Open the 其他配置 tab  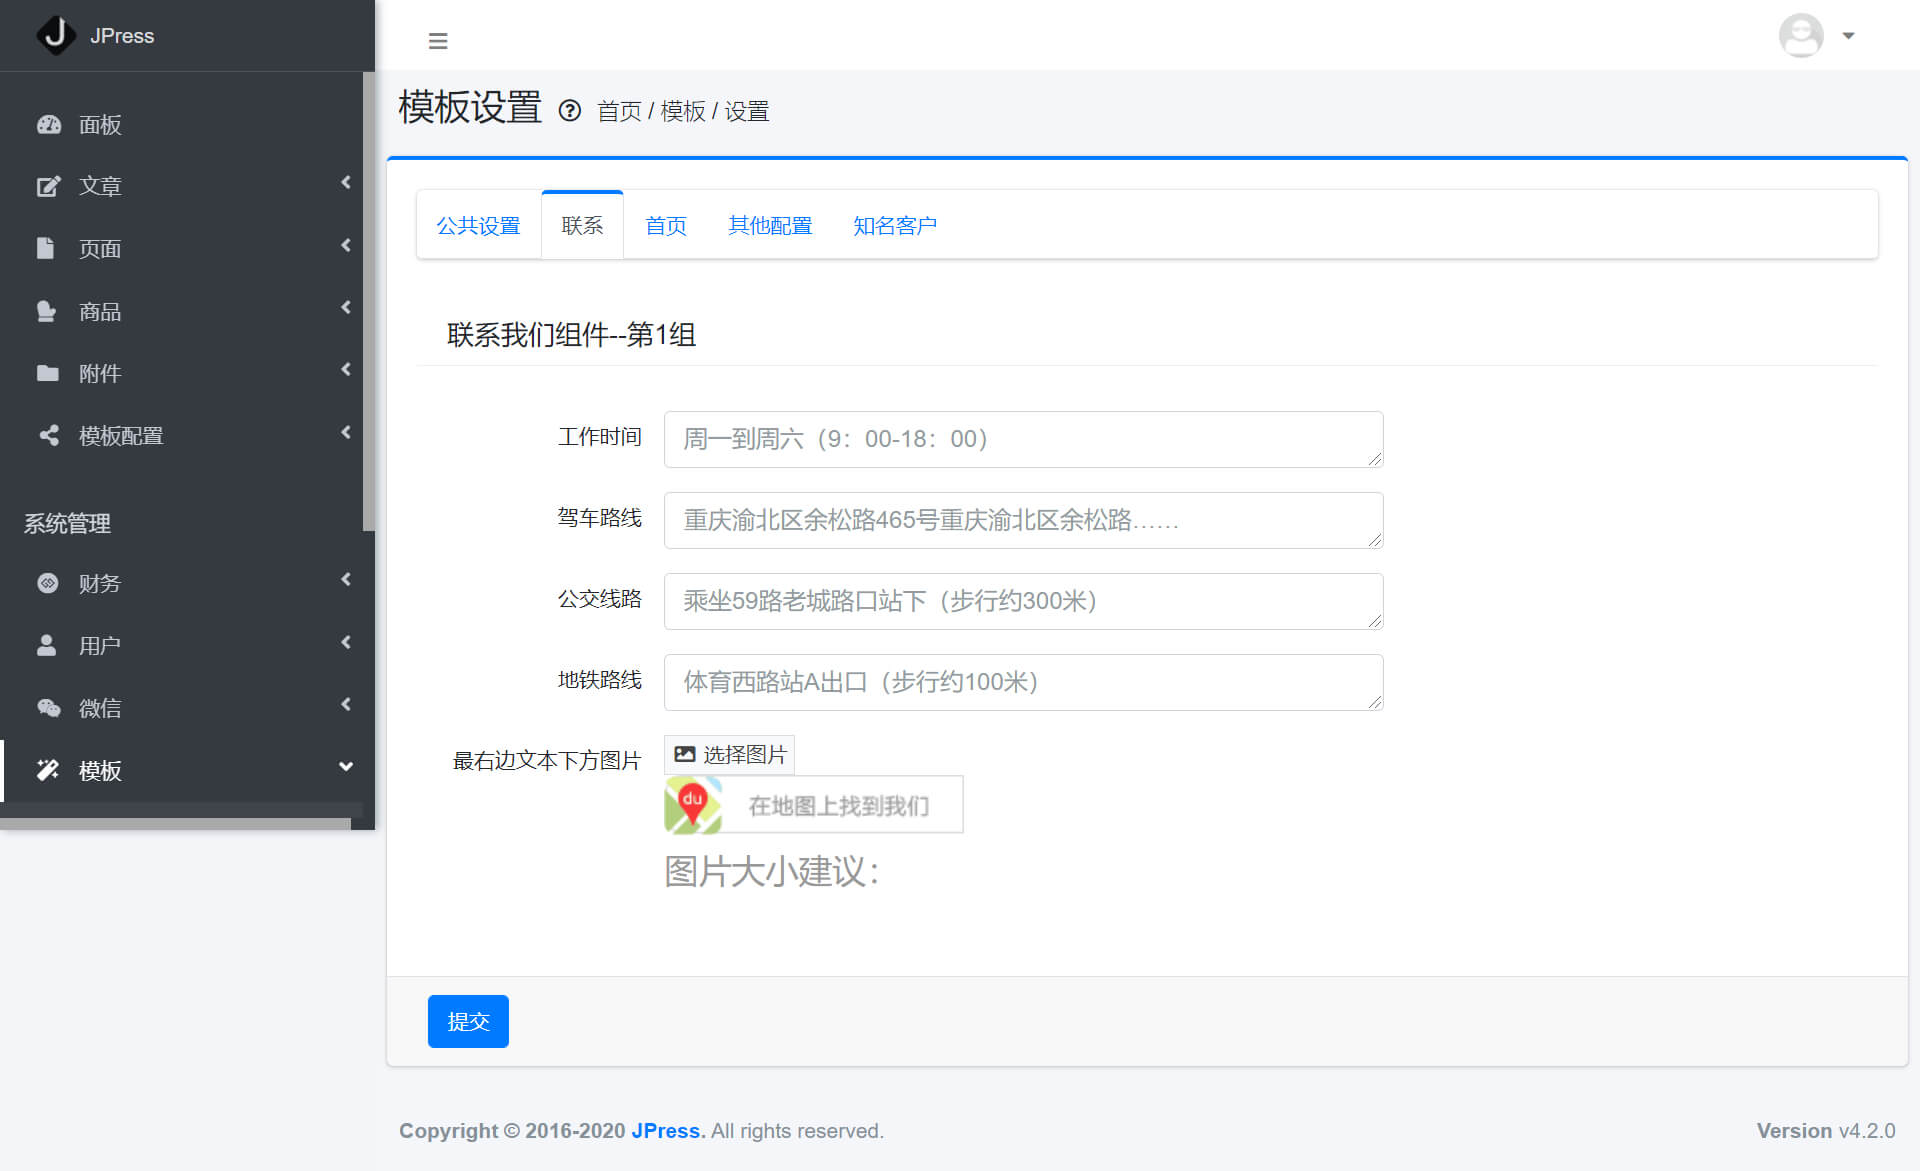(x=770, y=226)
